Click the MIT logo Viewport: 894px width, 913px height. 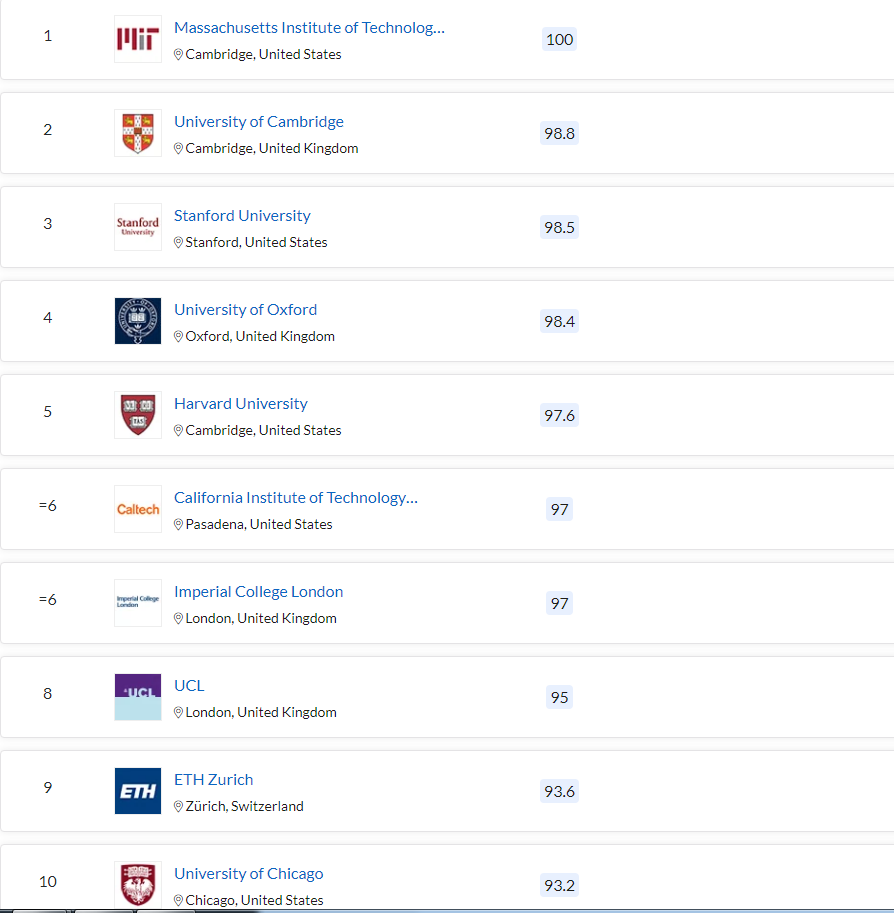pyautogui.click(x=138, y=39)
